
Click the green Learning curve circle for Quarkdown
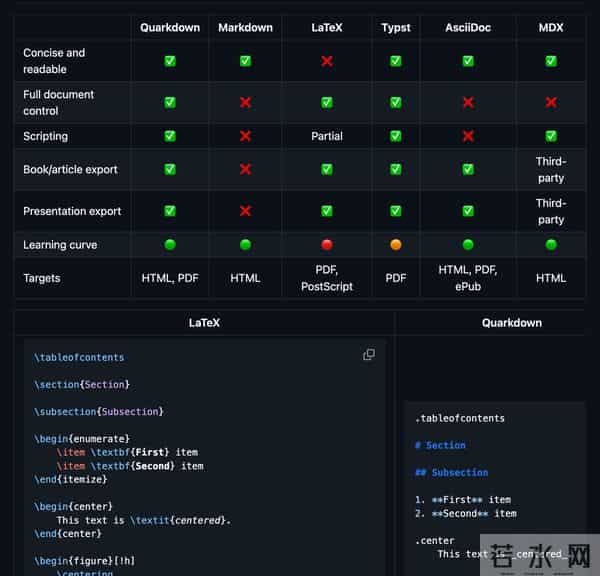pos(170,244)
